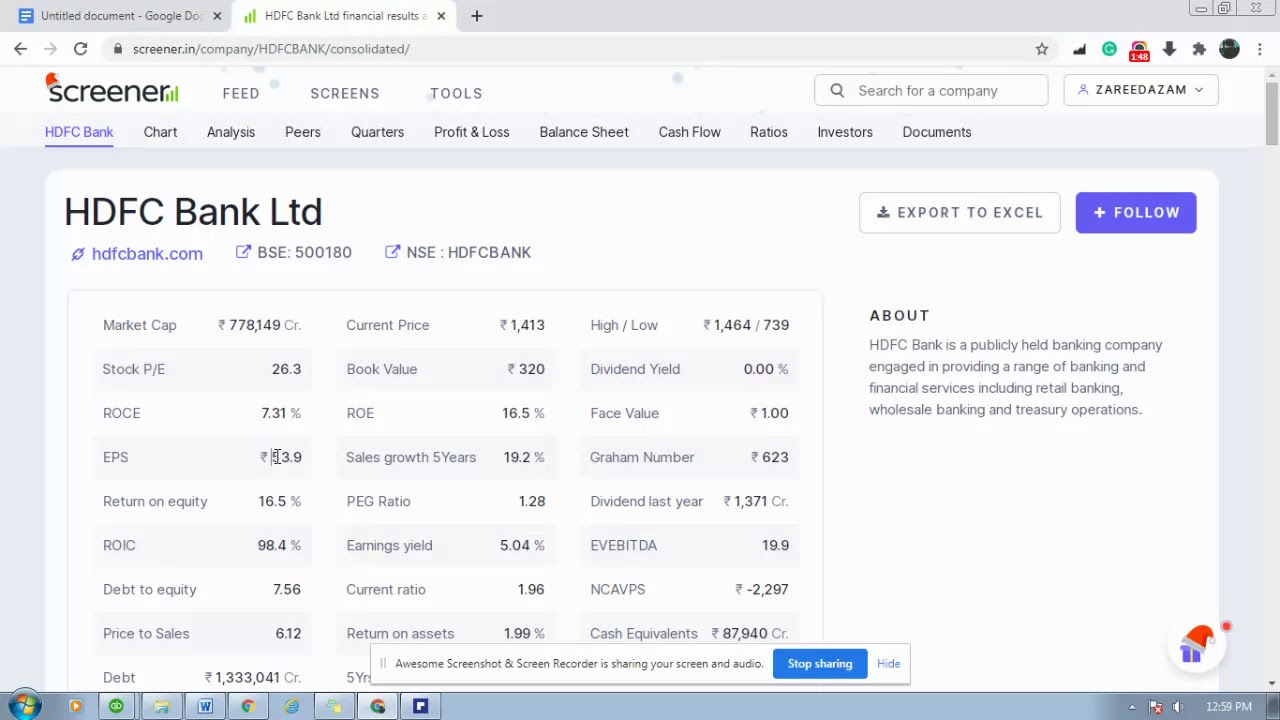Jump to the Peers section
Viewport: 1280px width, 720px height.
(303, 132)
